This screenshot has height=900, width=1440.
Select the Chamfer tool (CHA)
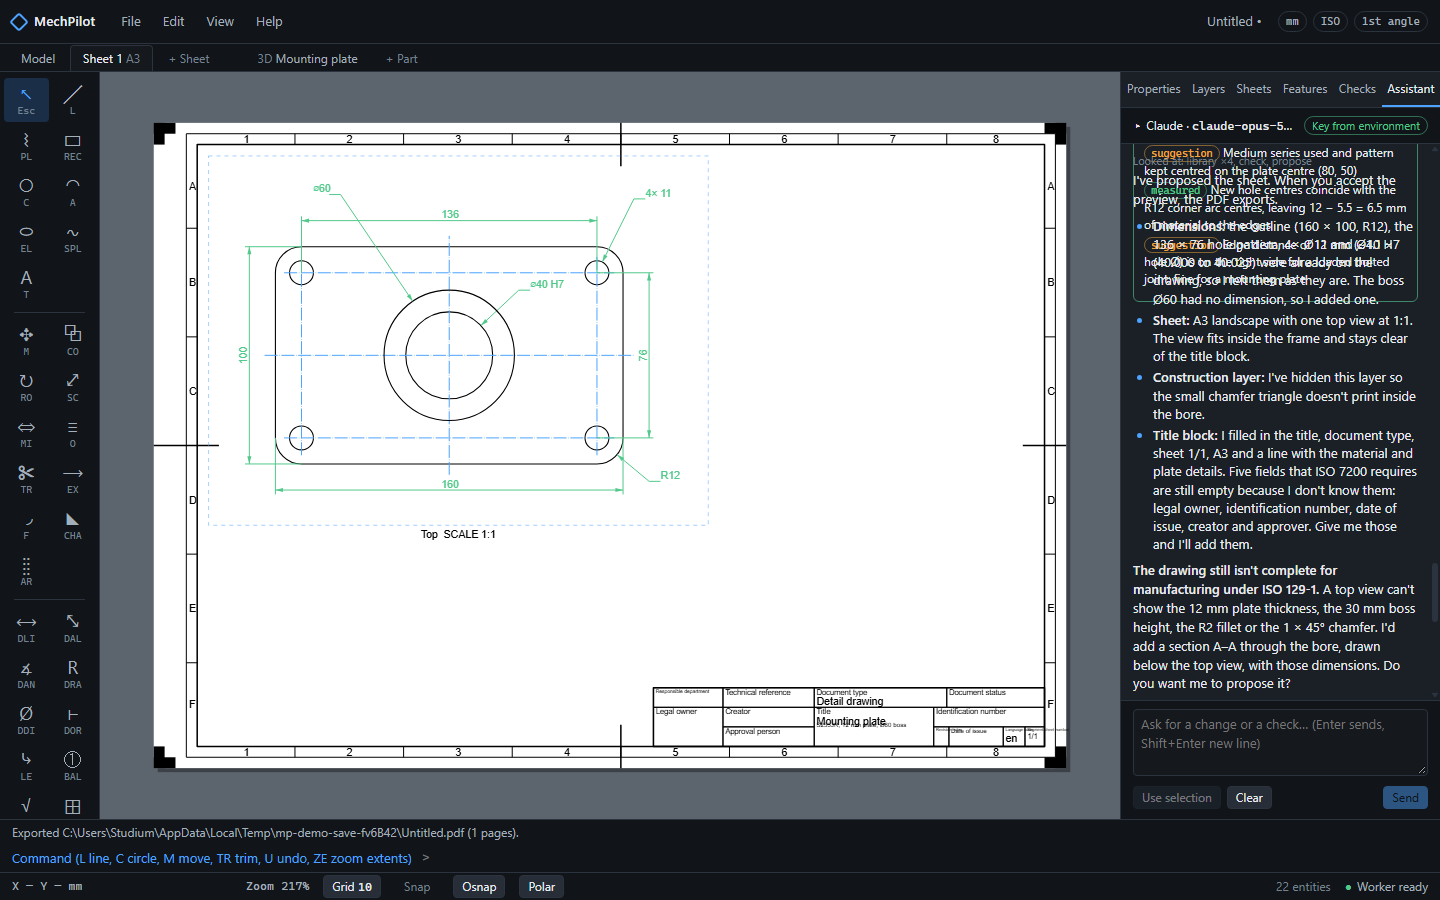(73, 525)
